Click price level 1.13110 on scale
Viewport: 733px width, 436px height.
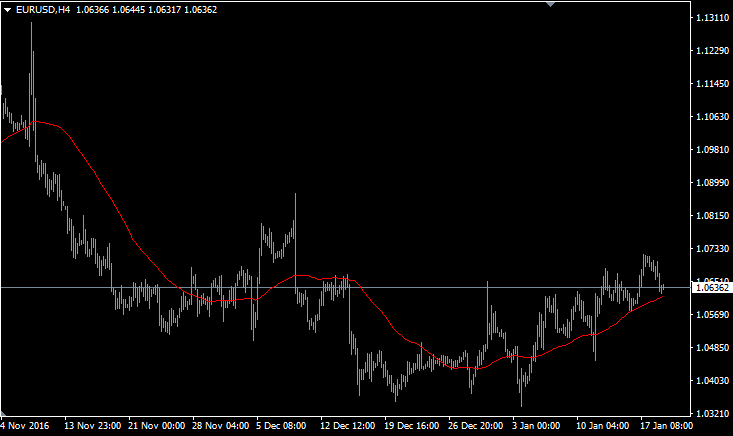(x=712, y=18)
